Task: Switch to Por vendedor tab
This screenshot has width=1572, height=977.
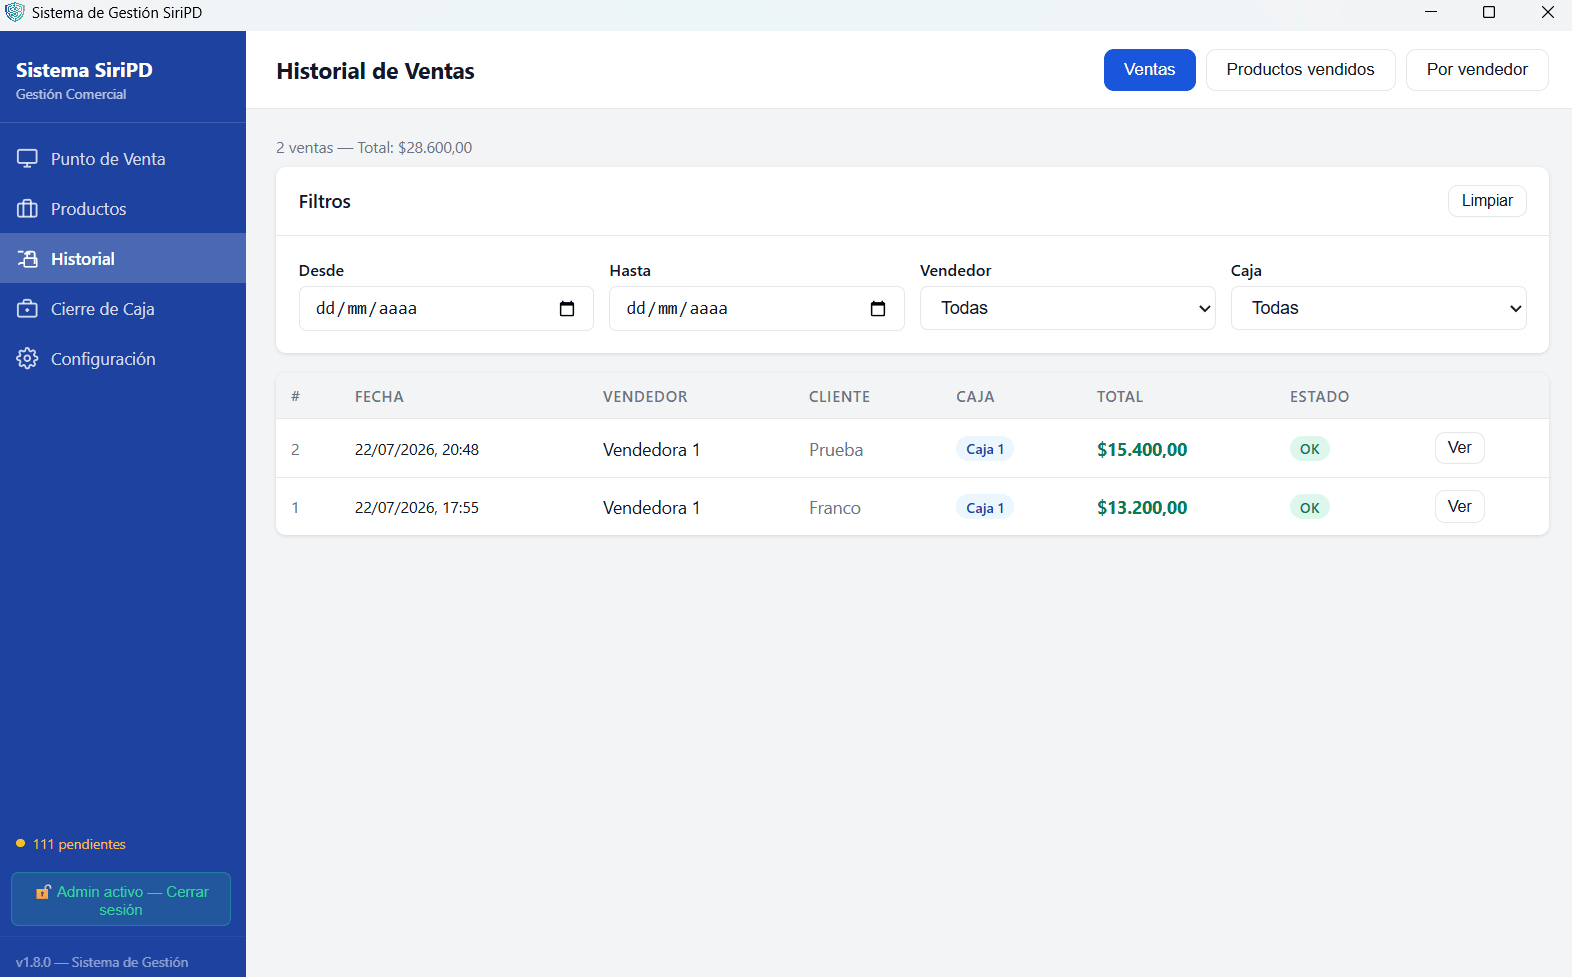Action: (x=1477, y=70)
